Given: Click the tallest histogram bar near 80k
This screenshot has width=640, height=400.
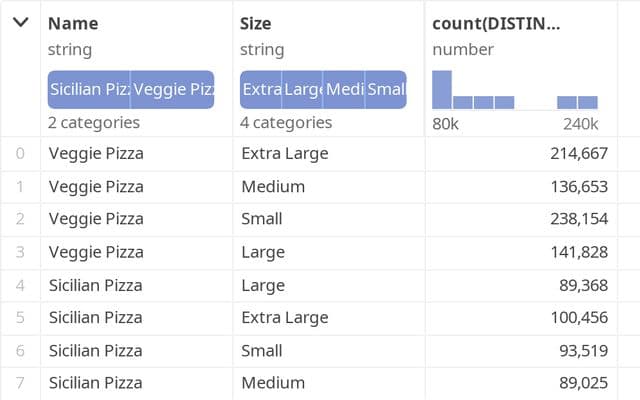Looking at the screenshot, I should click(442, 90).
